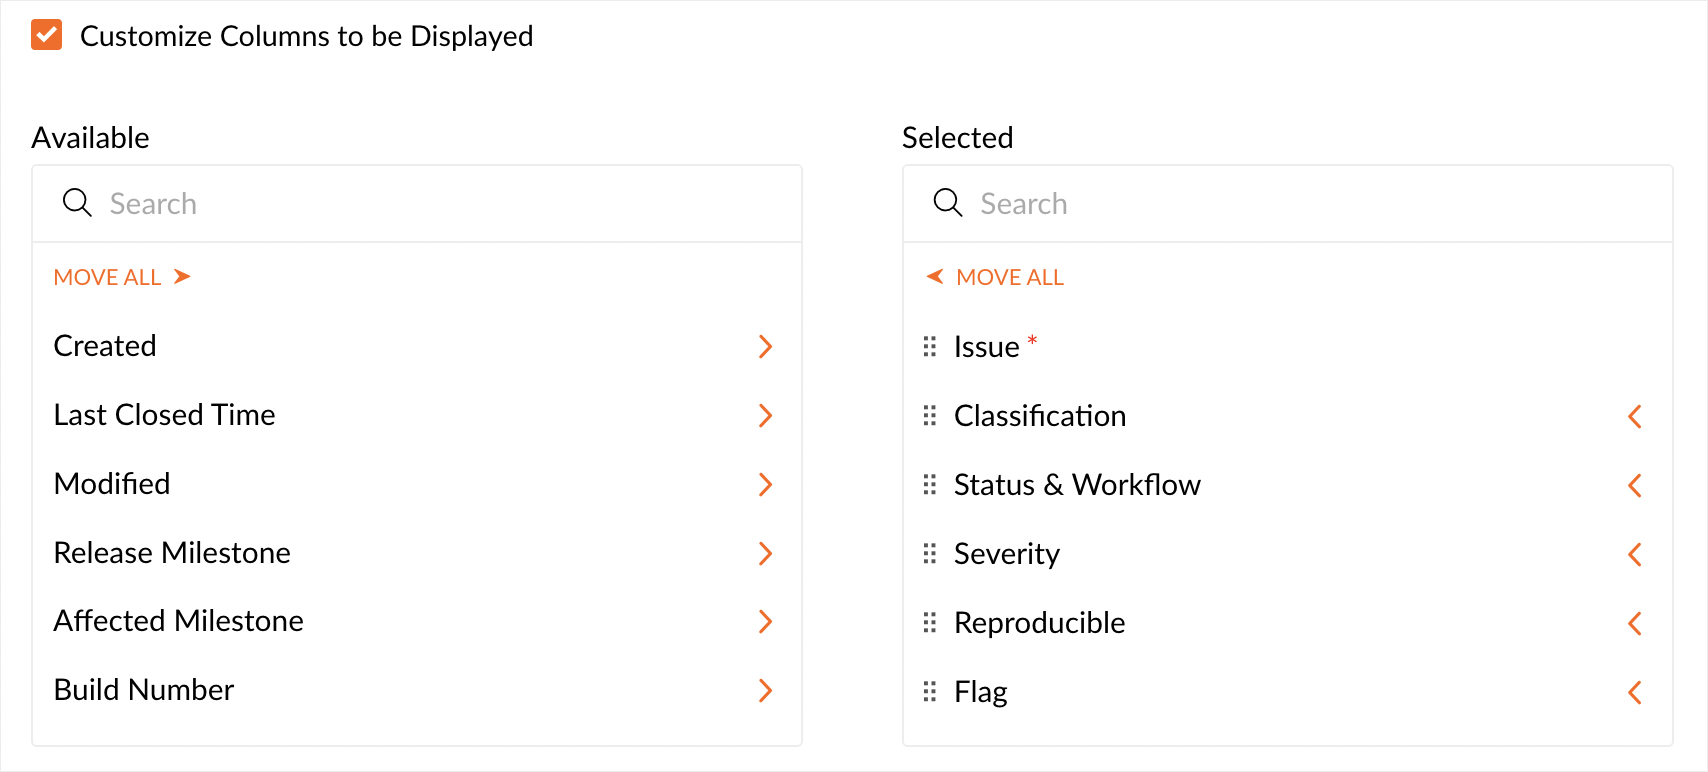Click the magnifier icon in Available search
This screenshot has height=772, width=1708.
click(77, 203)
